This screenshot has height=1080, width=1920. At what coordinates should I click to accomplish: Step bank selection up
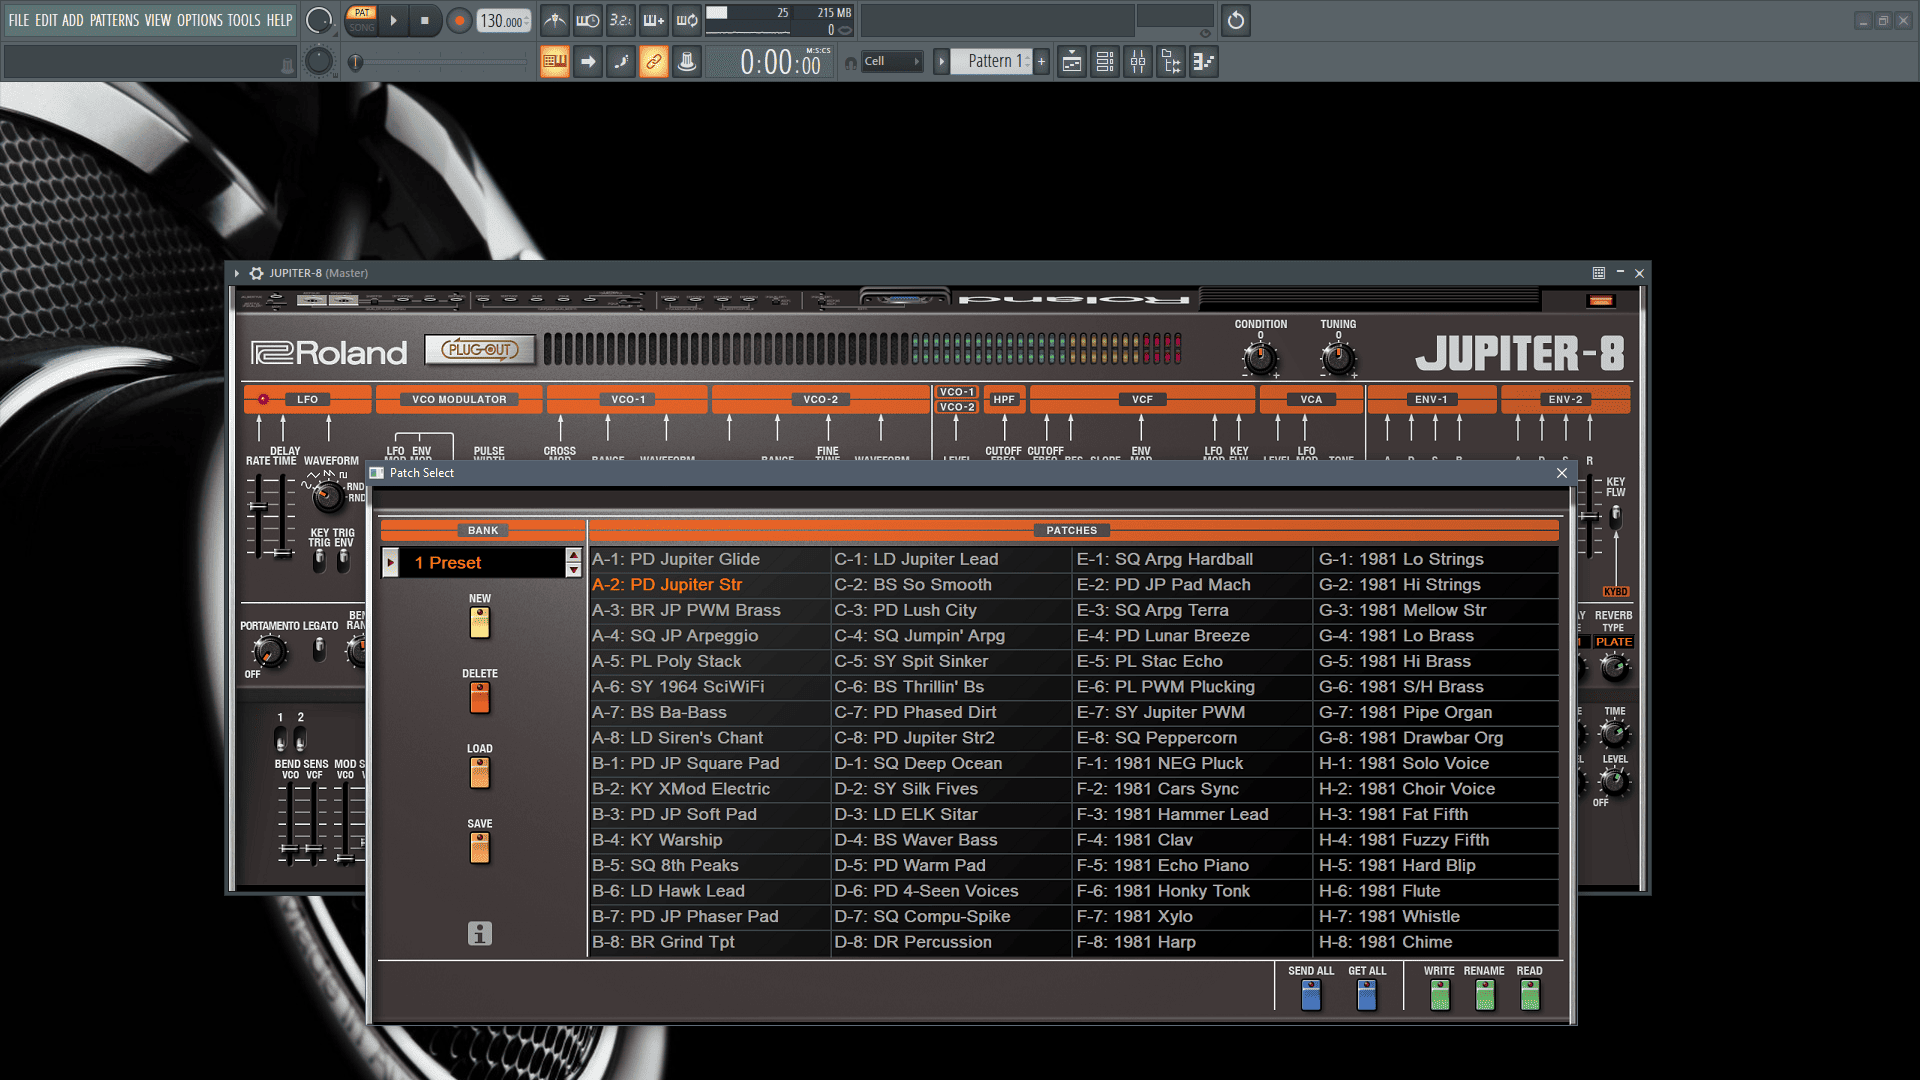click(x=573, y=555)
